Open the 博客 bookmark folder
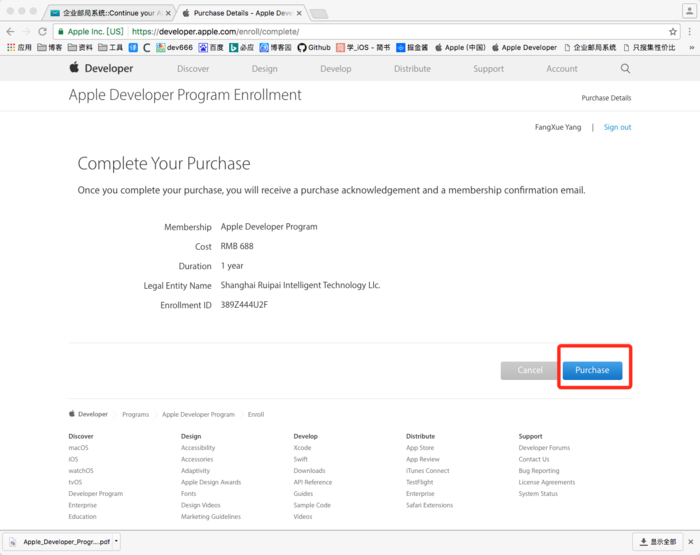700x555 pixels. [50, 47]
